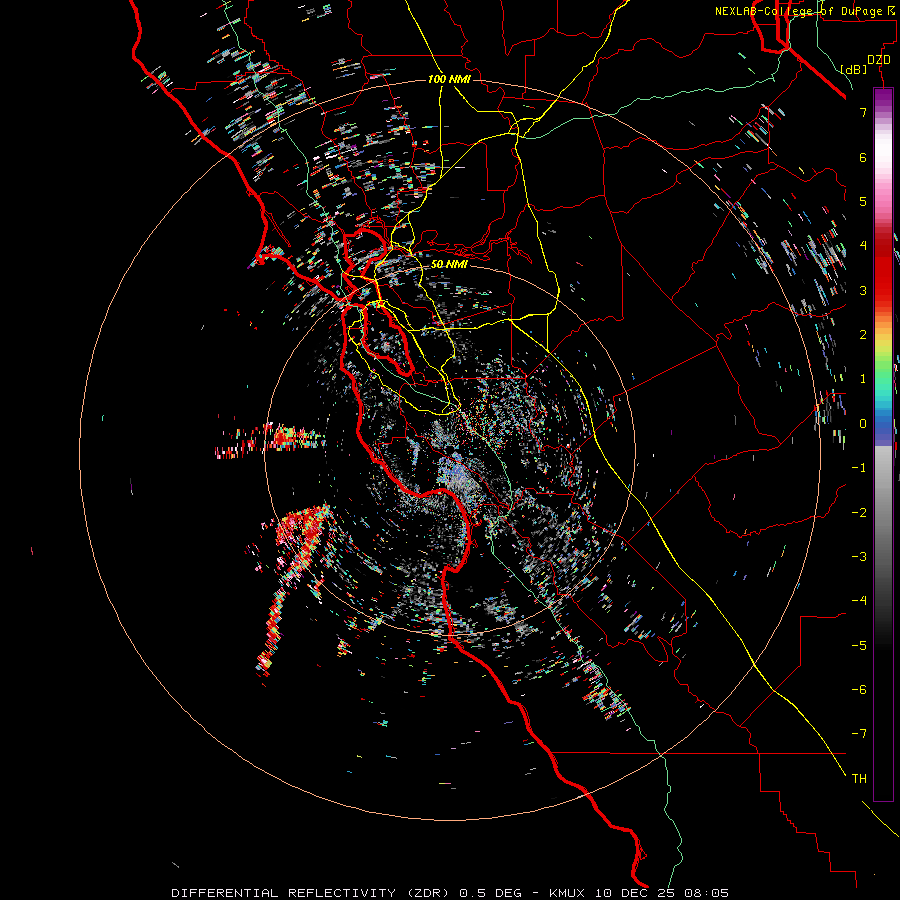Click the "TH" threshold label on the scale

859,779
